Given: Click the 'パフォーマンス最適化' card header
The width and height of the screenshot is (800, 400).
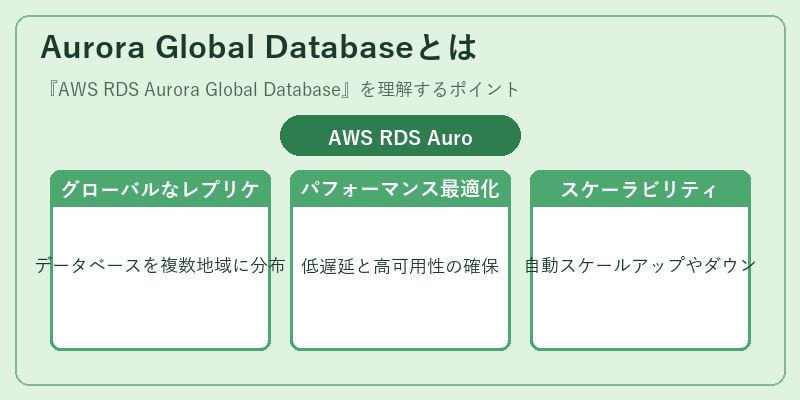Looking at the screenshot, I should 400,189.
